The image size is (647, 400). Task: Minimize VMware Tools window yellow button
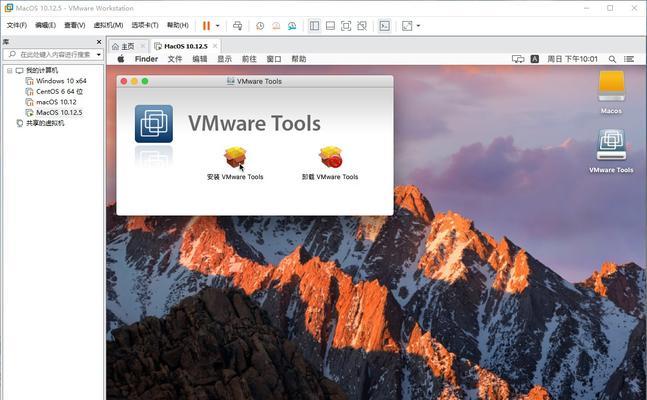pos(134,81)
